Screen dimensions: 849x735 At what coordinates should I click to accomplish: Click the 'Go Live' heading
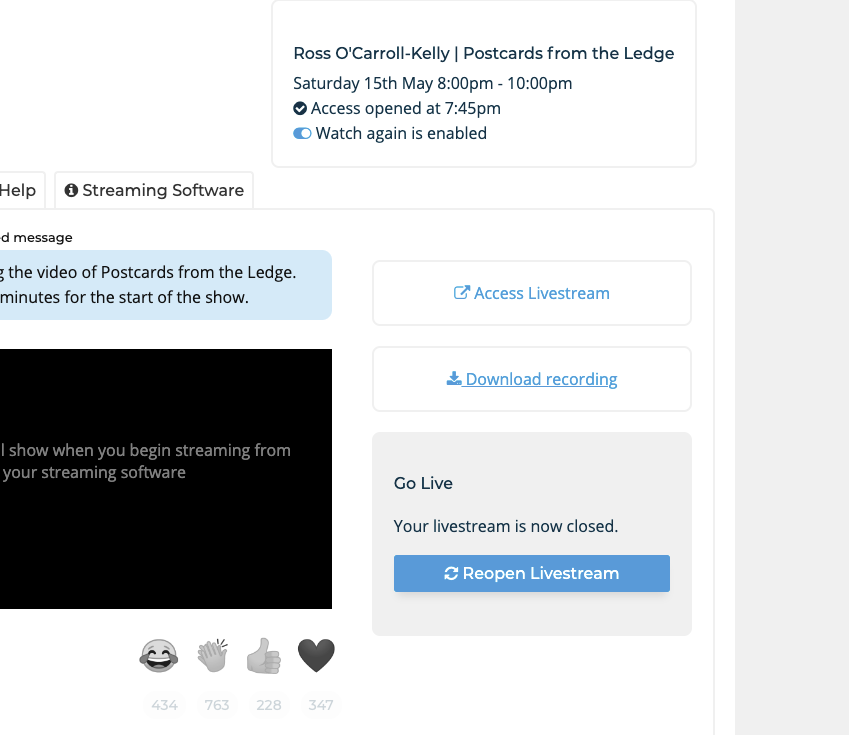(x=423, y=483)
